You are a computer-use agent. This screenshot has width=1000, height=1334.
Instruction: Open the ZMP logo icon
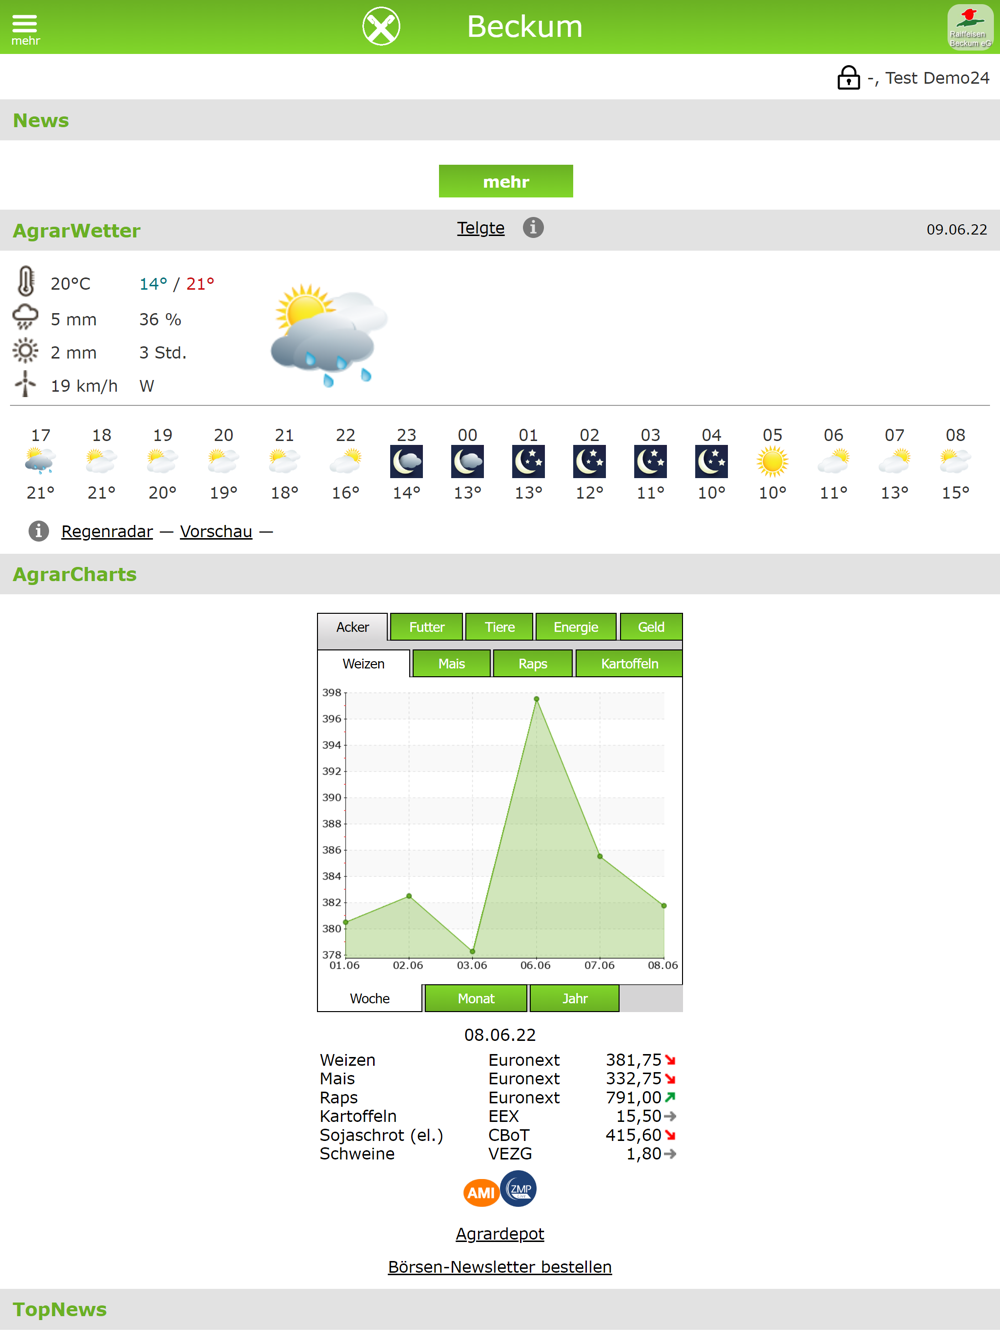[519, 1189]
